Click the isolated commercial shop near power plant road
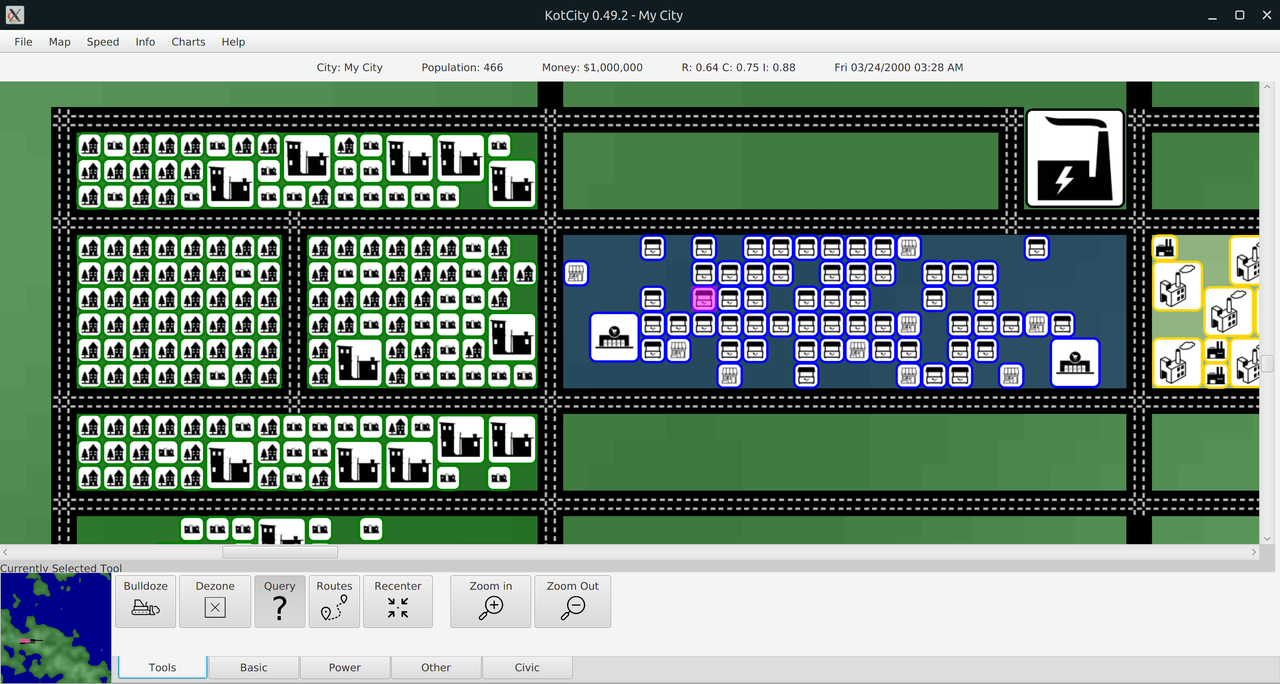Image resolution: width=1280 pixels, height=684 pixels. (1037, 247)
